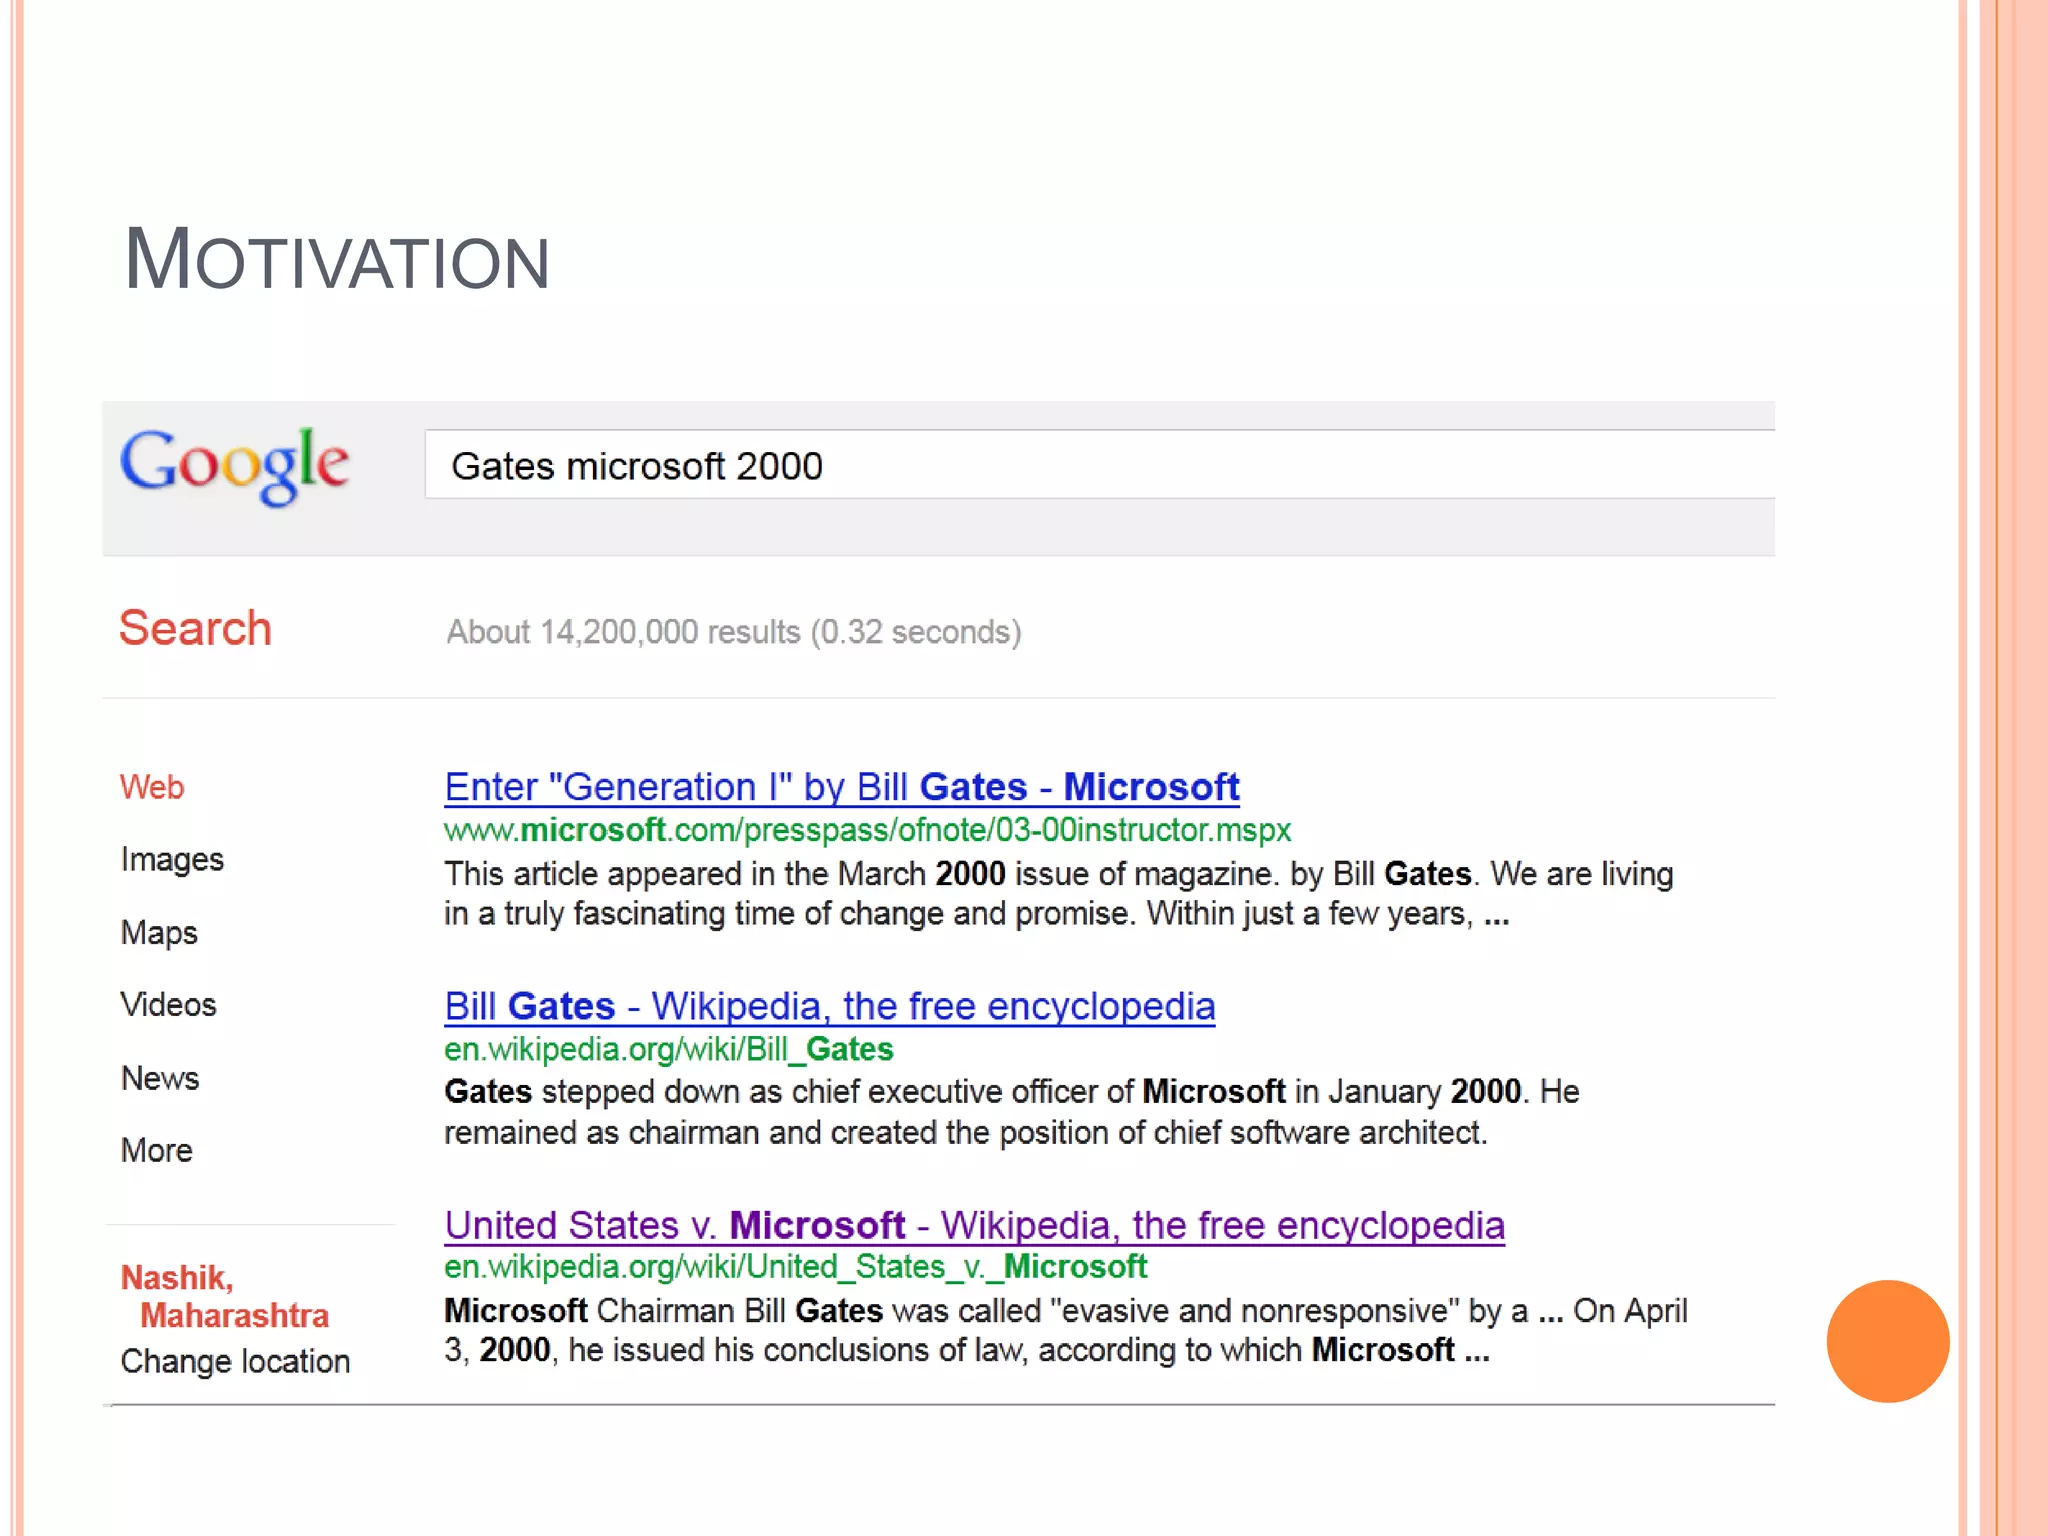Viewport: 2048px width, 1536px height.
Task: Open United States v. Microsoft Wikipedia link
Action: click(974, 1225)
